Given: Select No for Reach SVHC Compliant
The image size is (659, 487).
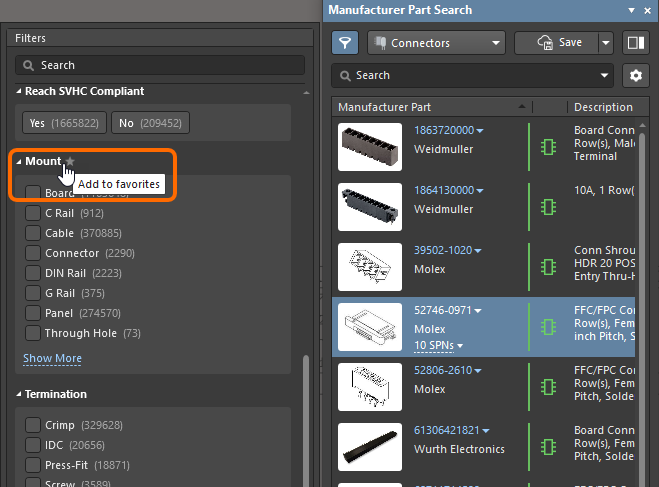Looking at the screenshot, I should (150, 123).
